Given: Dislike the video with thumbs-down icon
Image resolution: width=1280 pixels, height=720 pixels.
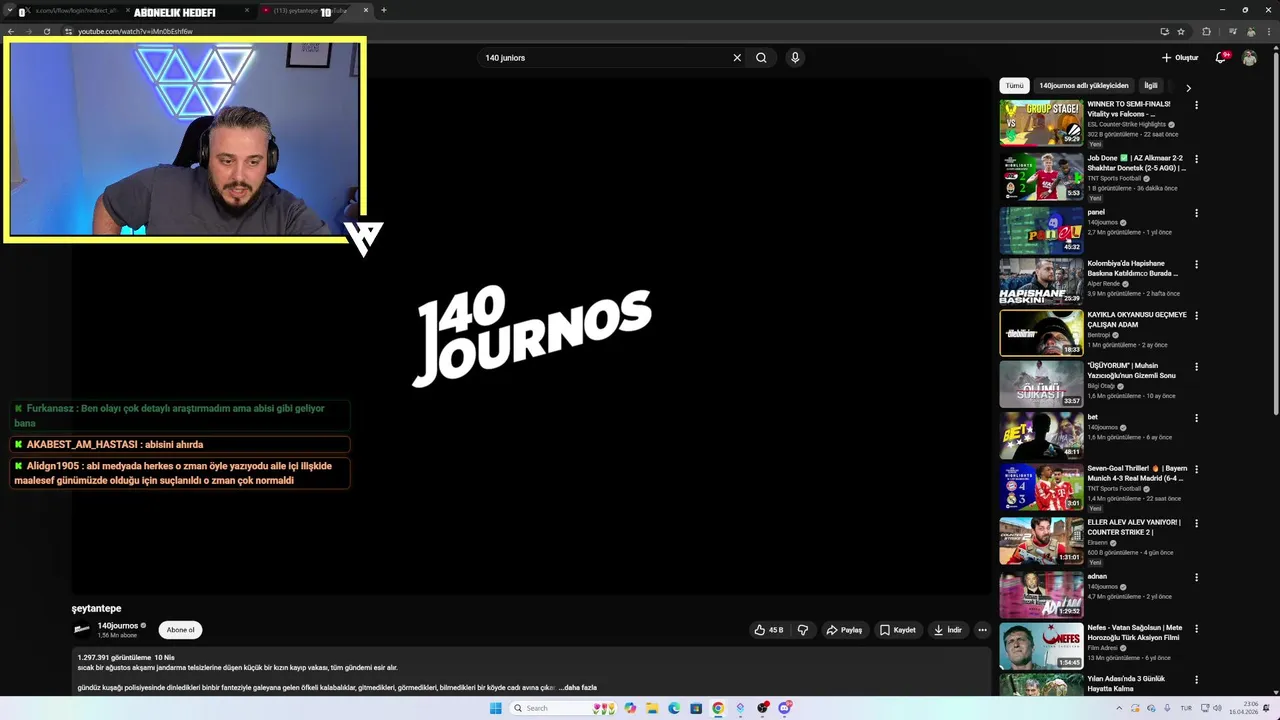Looking at the screenshot, I should (x=802, y=630).
